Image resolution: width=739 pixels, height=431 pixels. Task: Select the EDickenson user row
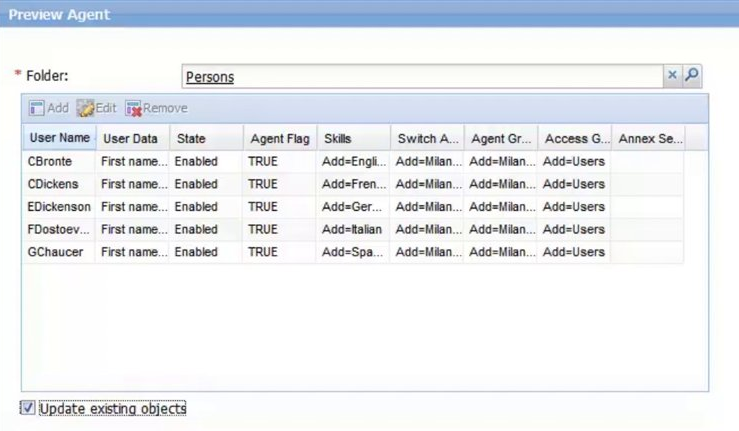(60, 207)
